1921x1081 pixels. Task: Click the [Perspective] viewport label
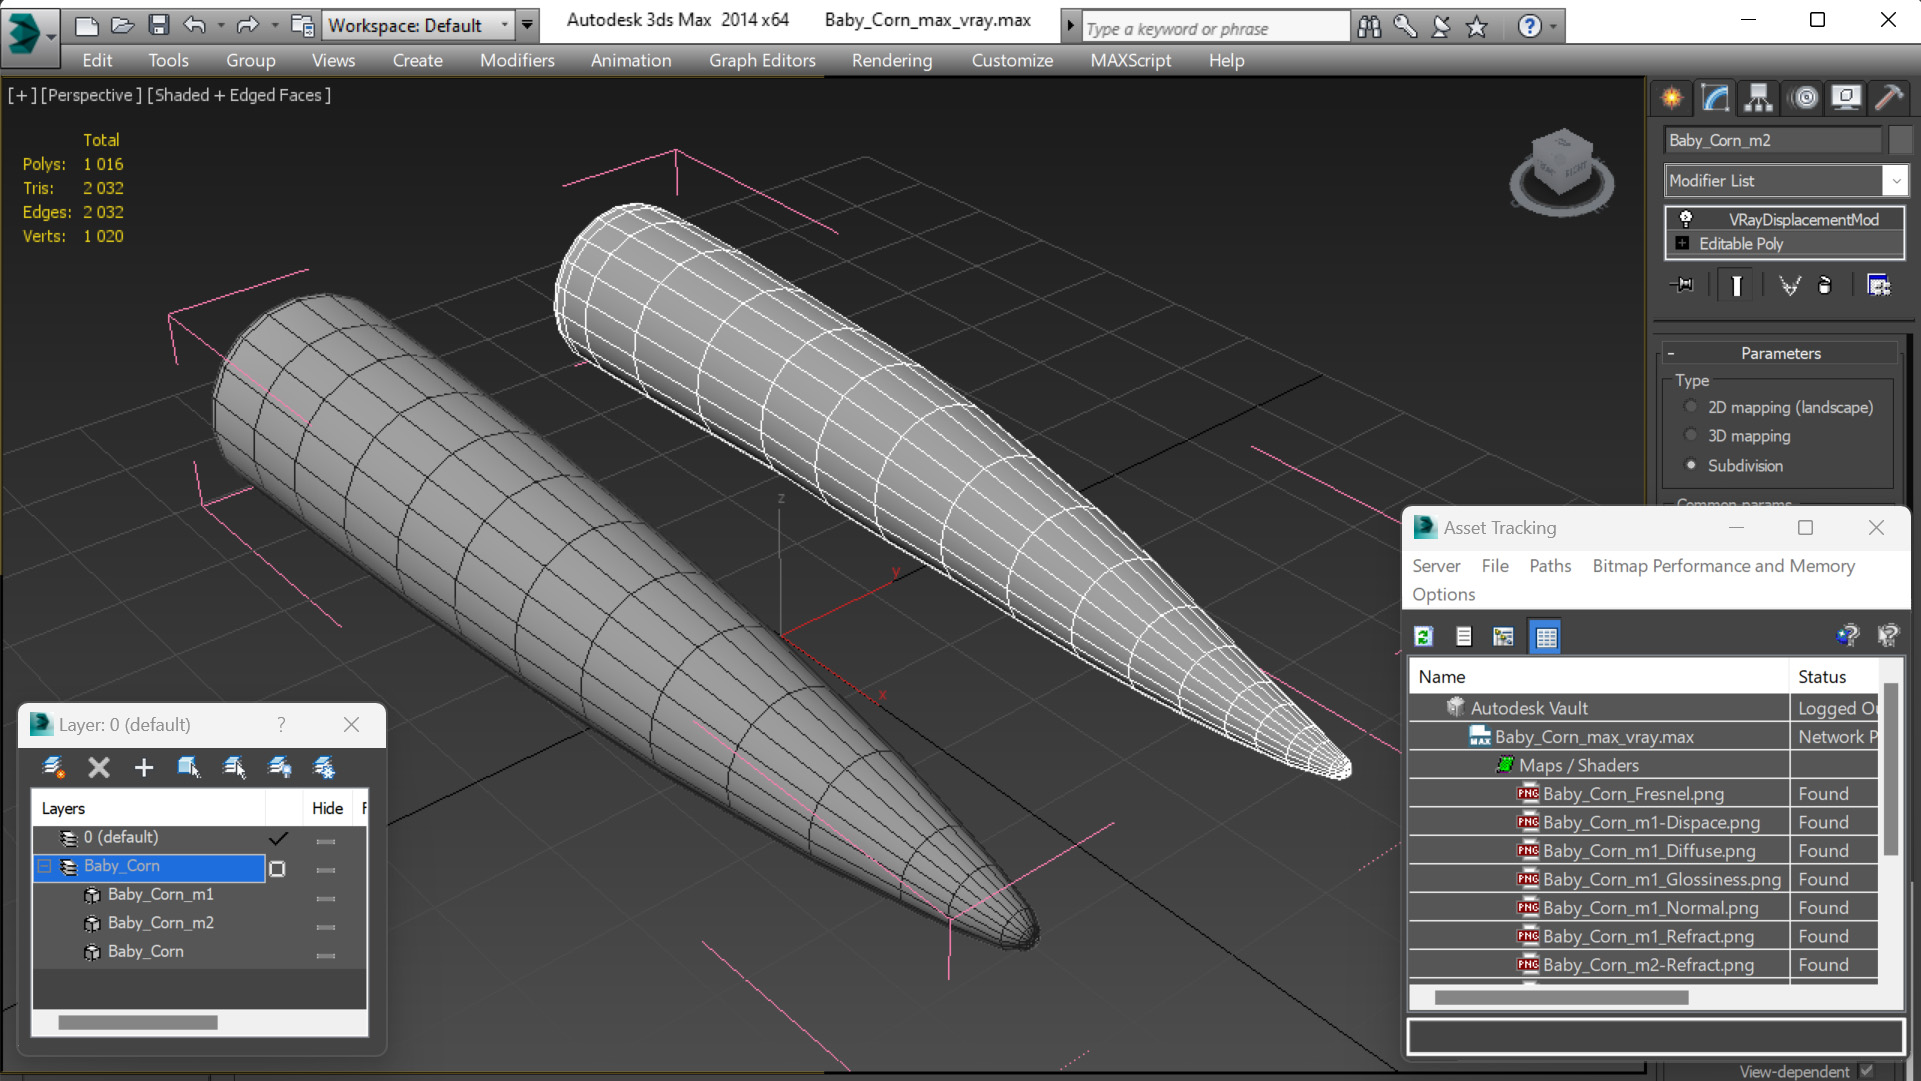point(92,95)
